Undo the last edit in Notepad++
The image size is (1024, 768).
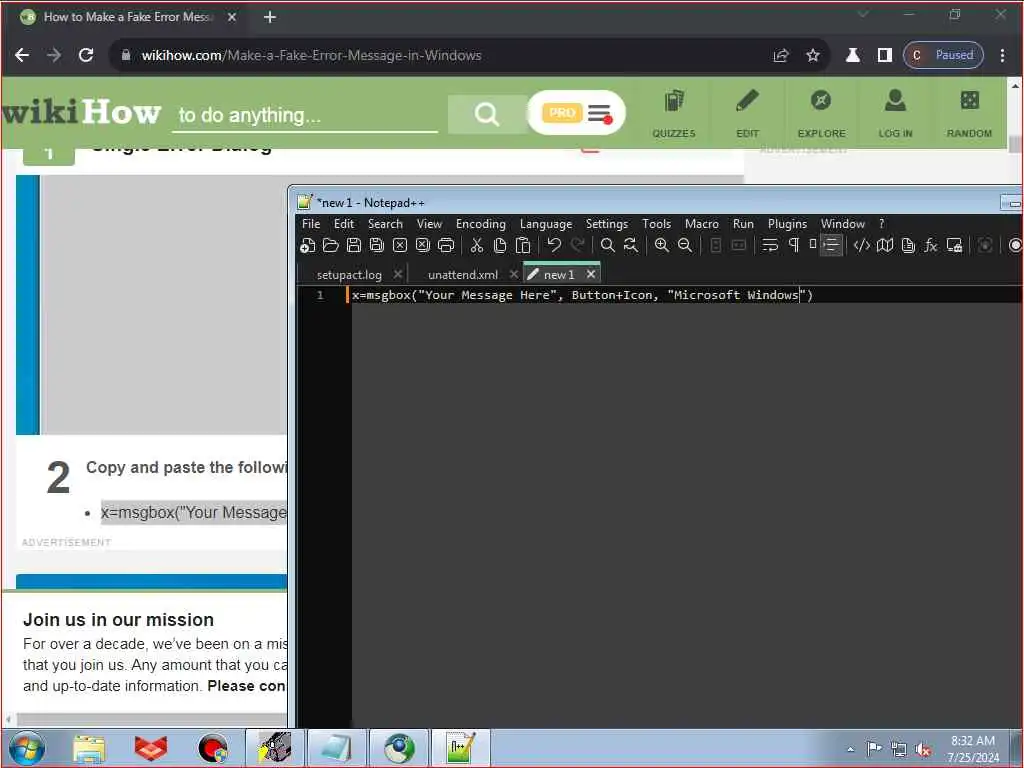click(x=554, y=246)
